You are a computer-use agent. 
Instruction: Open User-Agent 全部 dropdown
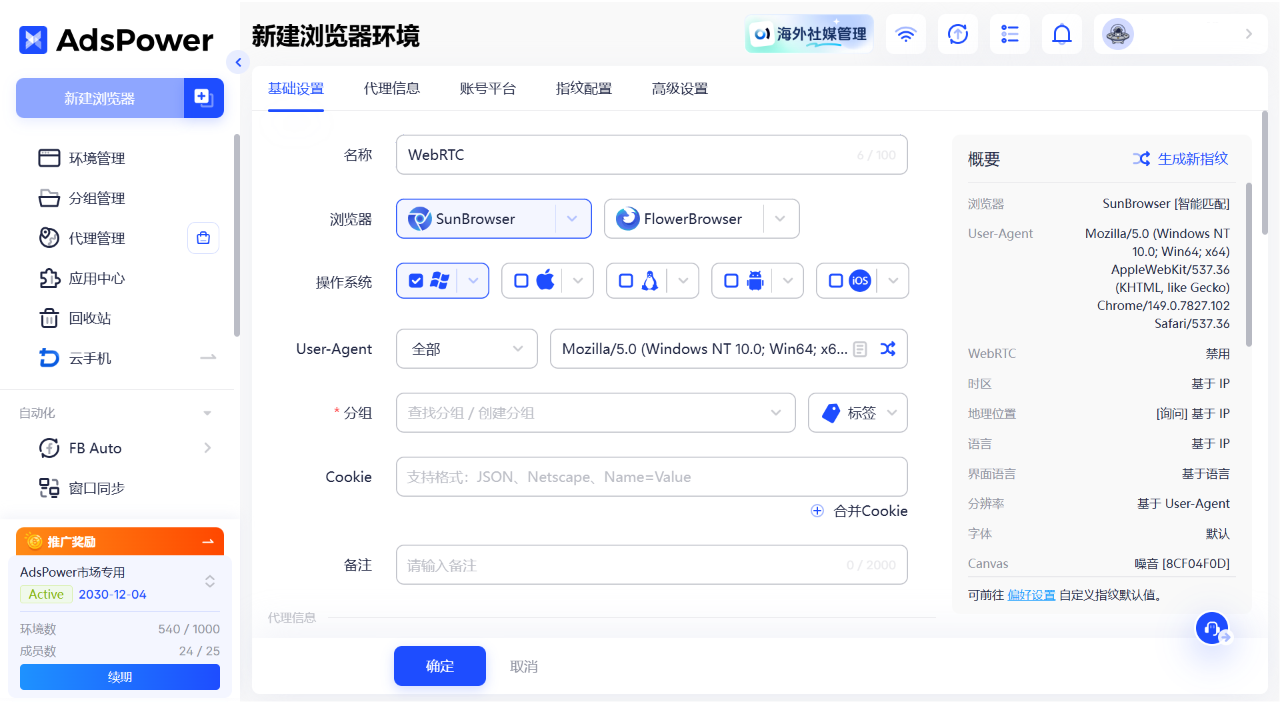467,349
